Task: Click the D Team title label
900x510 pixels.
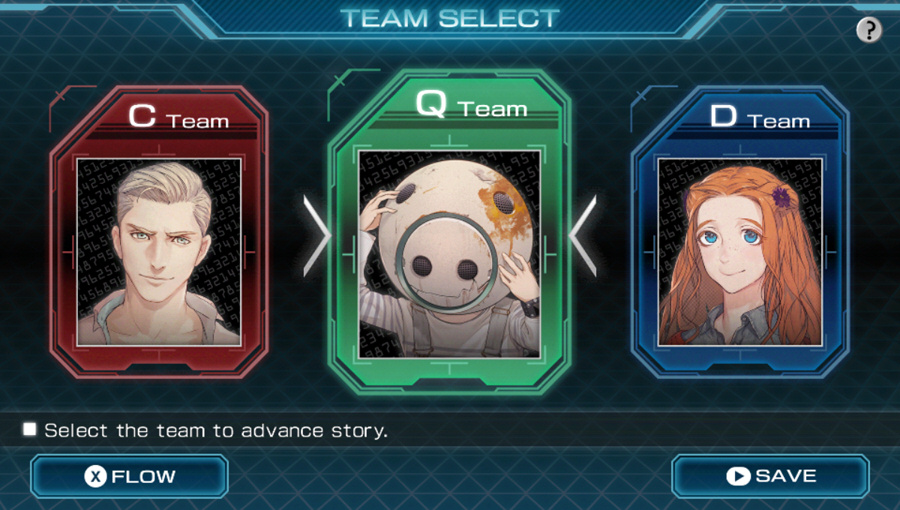Action: 760,116
